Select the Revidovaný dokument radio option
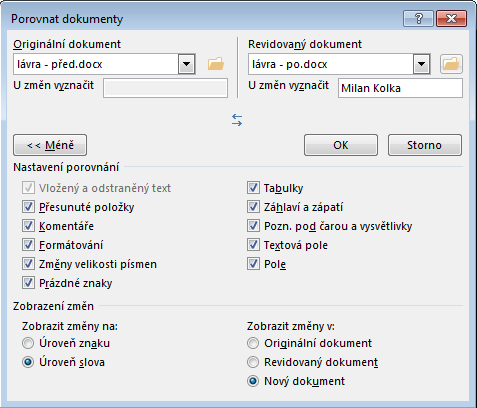Image resolution: width=477 pixels, height=408 pixels. point(253,362)
